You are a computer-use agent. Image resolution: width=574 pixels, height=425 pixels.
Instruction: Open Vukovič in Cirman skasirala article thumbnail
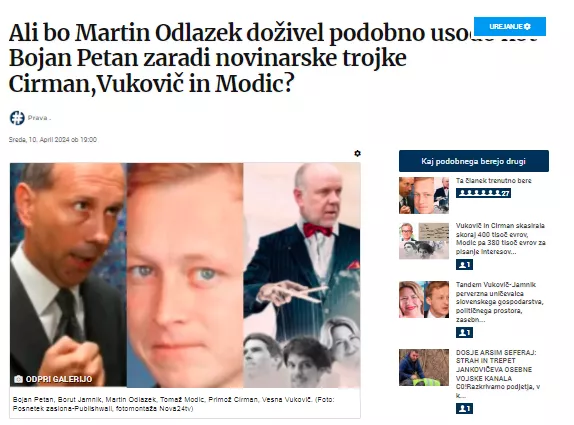(x=424, y=241)
